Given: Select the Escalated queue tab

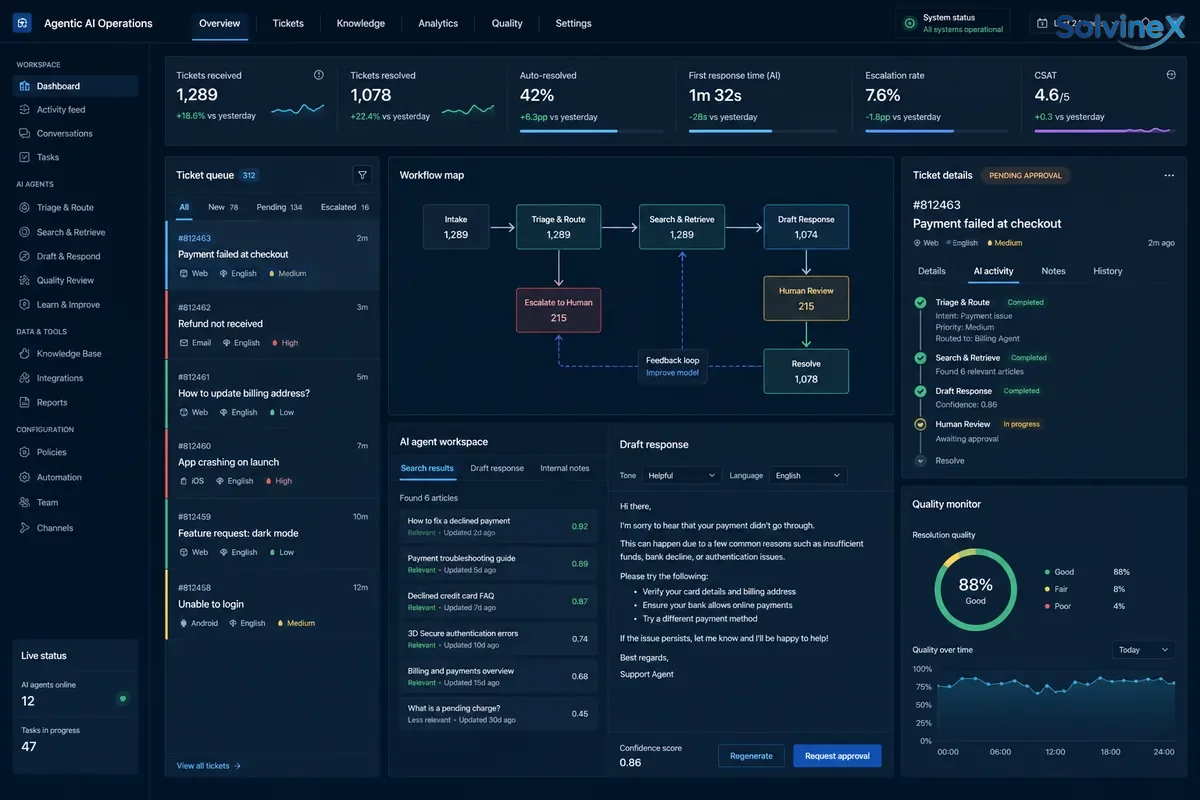Looking at the screenshot, I should (345, 207).
